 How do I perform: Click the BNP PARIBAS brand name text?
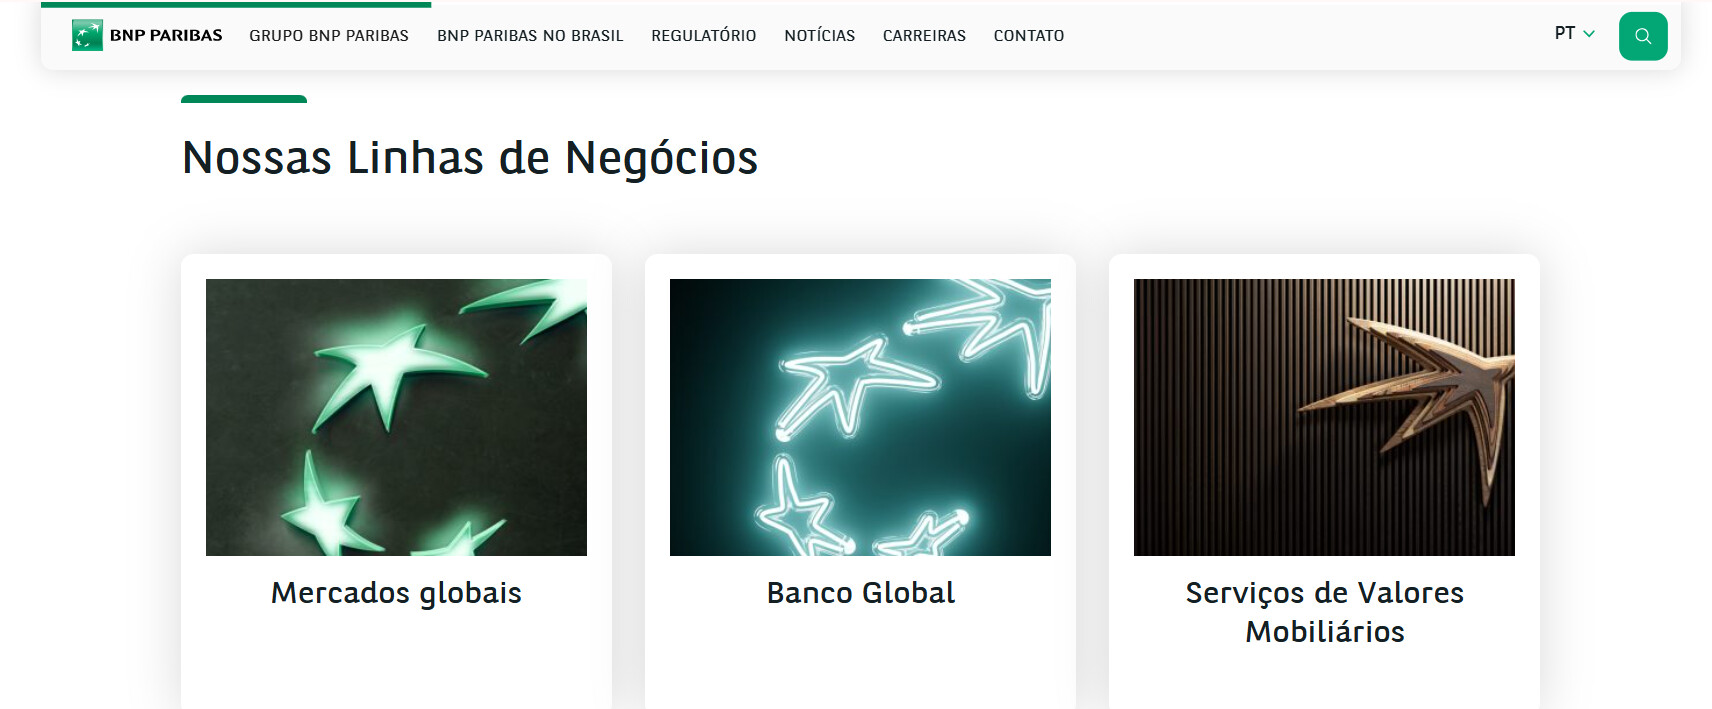[x=166, y=35]
